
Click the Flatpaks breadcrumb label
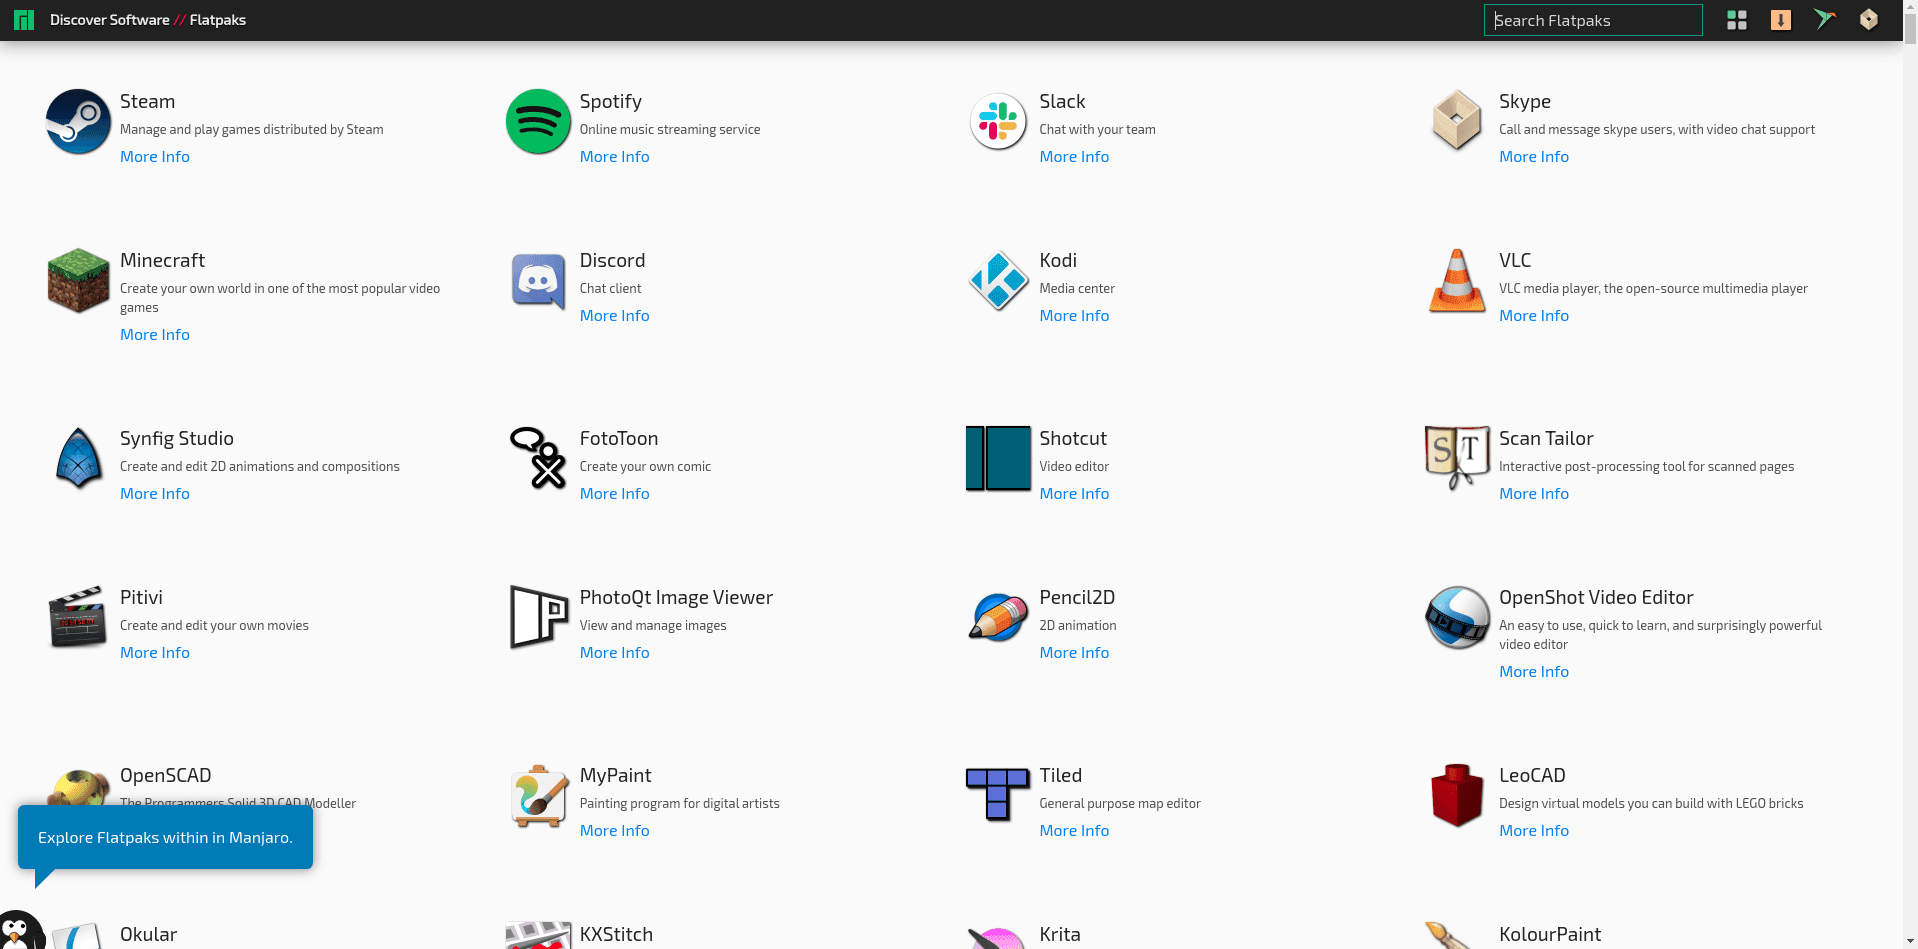click(x=218, y=20)
